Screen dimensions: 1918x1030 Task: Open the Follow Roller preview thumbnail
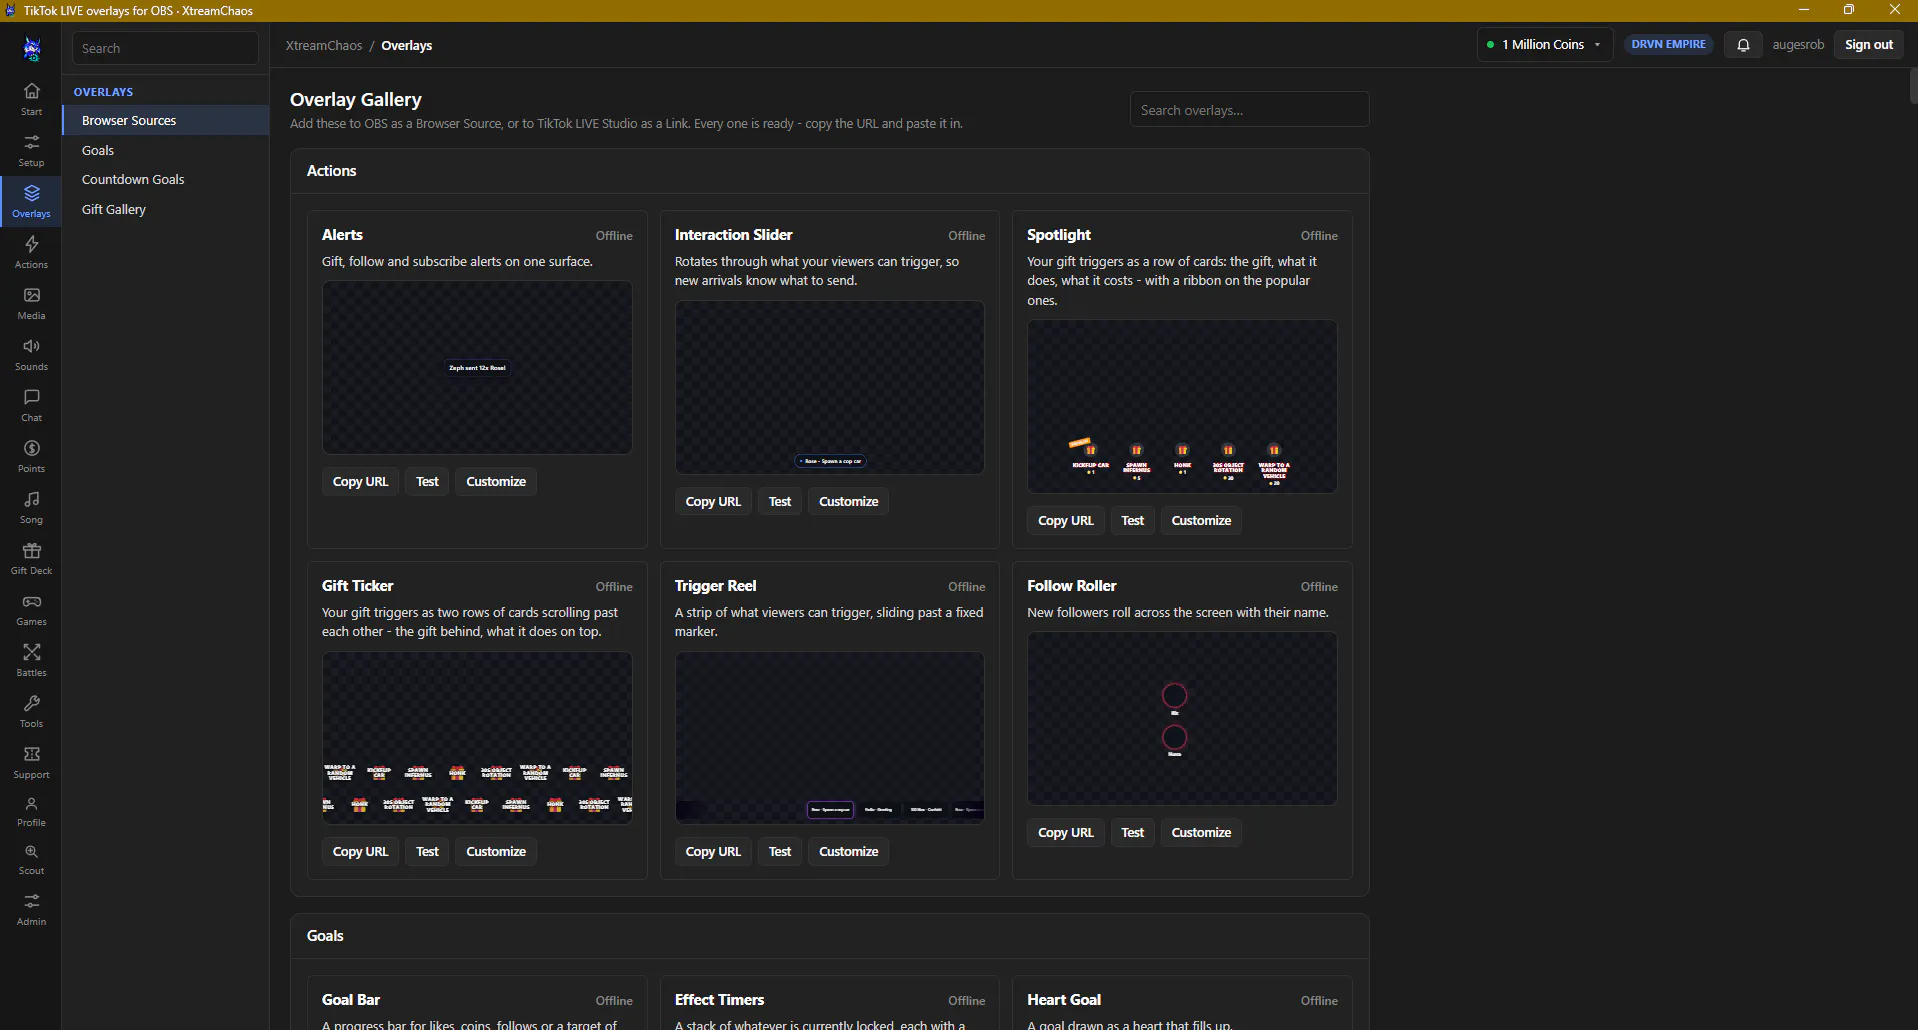coord(1182,718)
